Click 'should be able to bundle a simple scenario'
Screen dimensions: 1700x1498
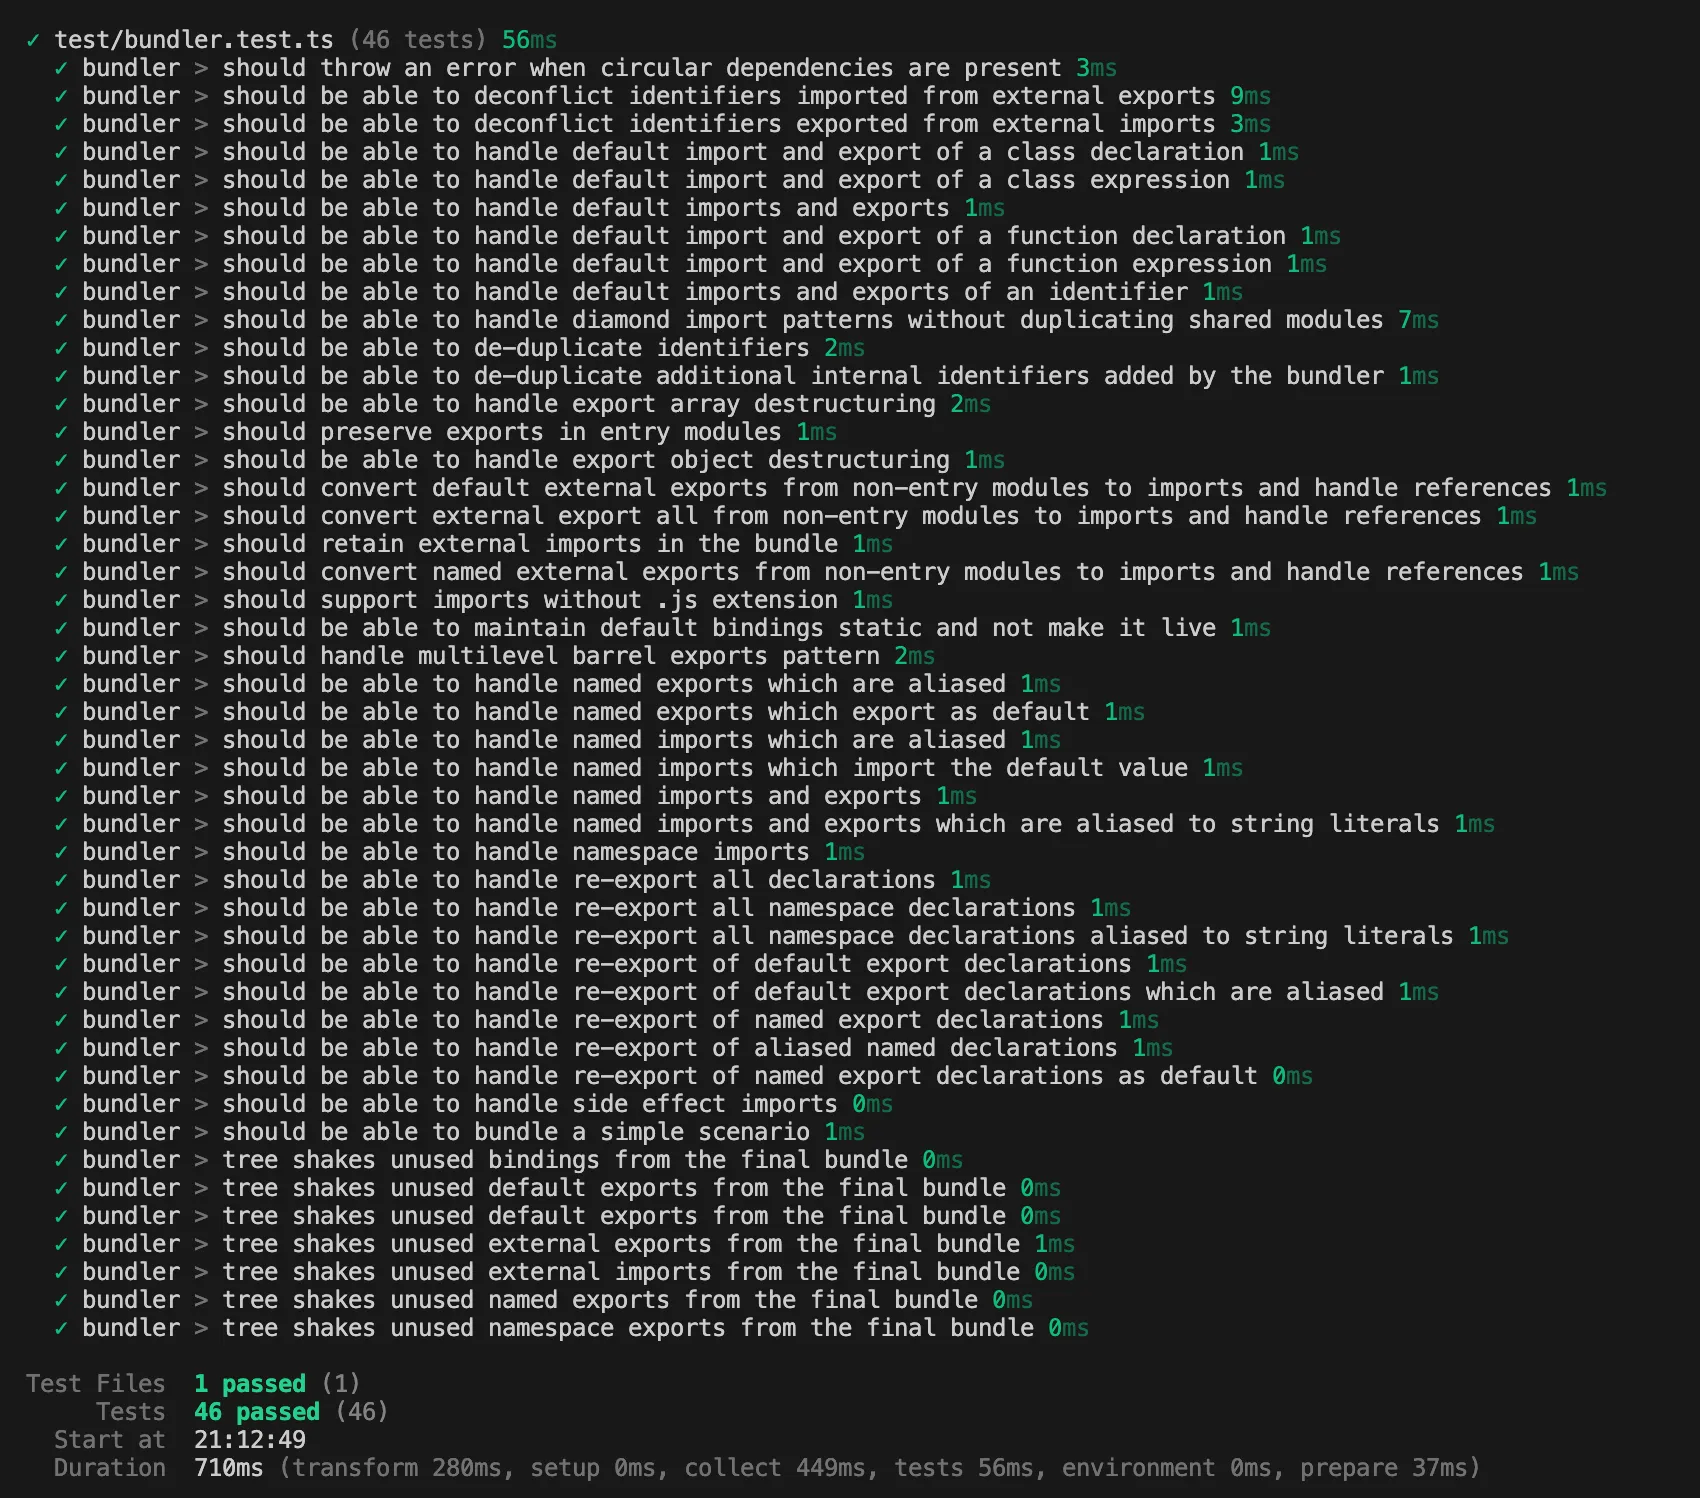(x=459, y=1132)
